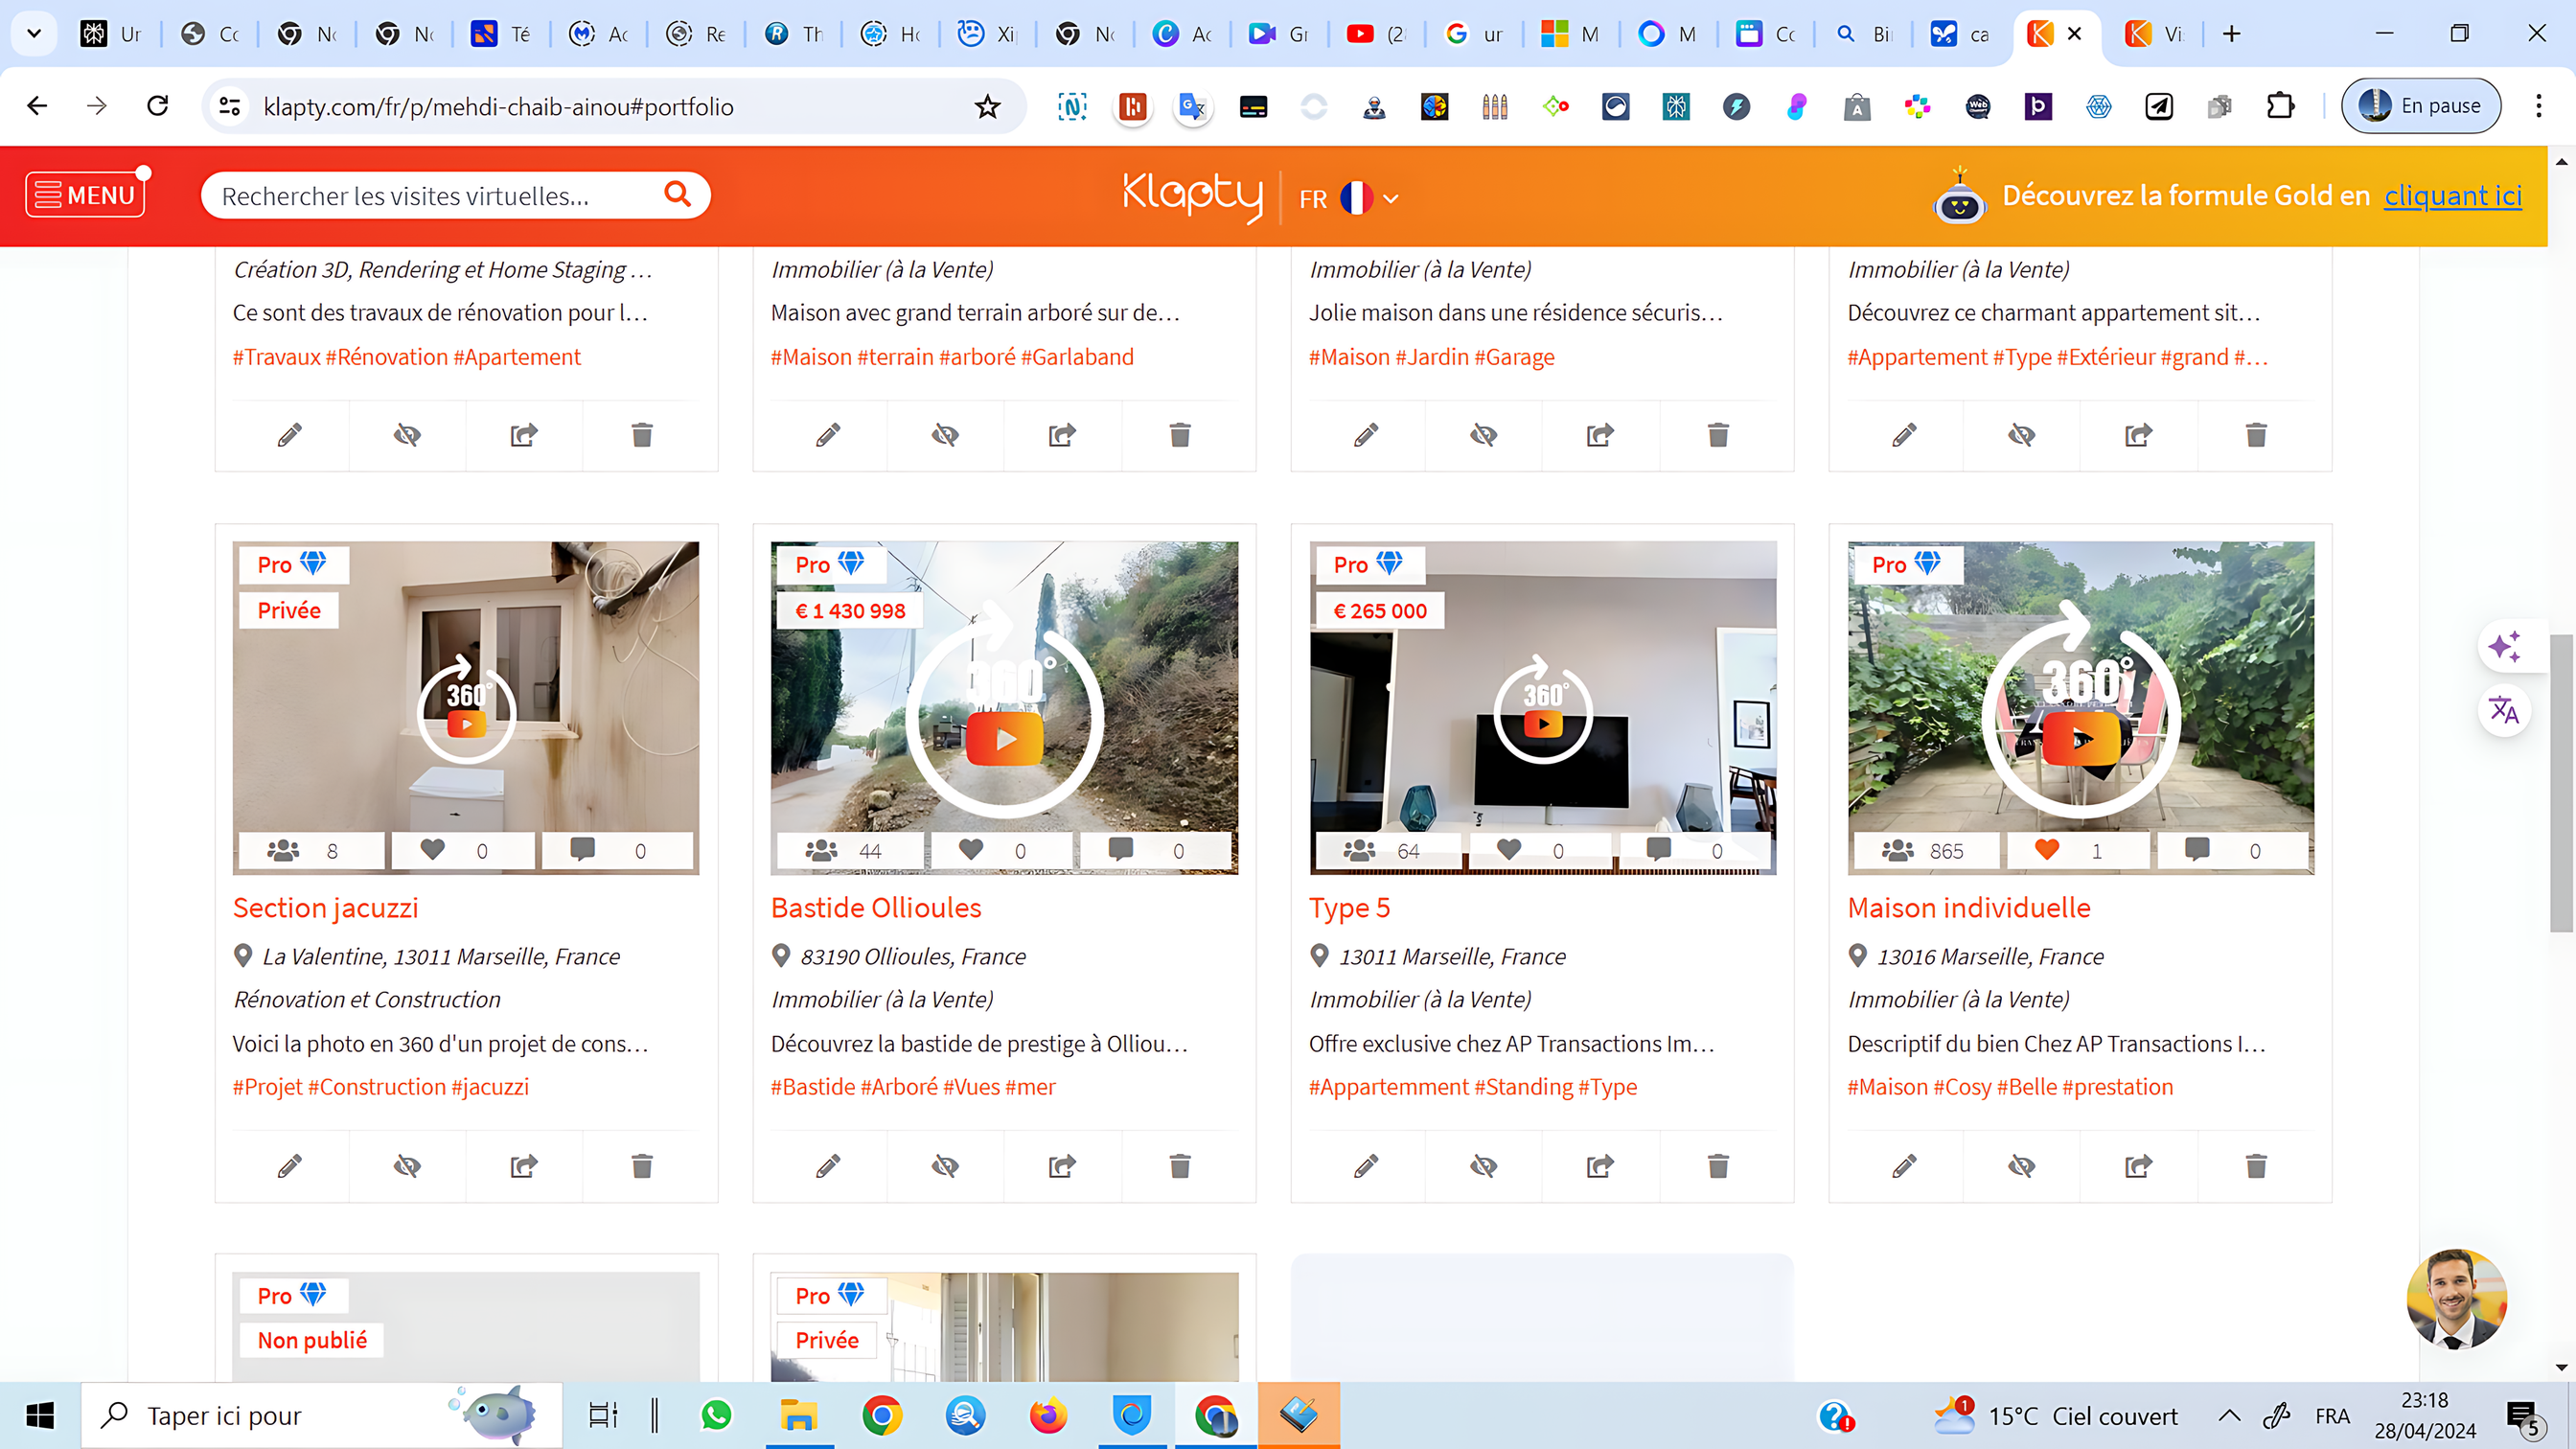Play the Section jacuzzi 360 thumbnail
This screenshot has height=1449, width=2576.
tap(466, 708)
